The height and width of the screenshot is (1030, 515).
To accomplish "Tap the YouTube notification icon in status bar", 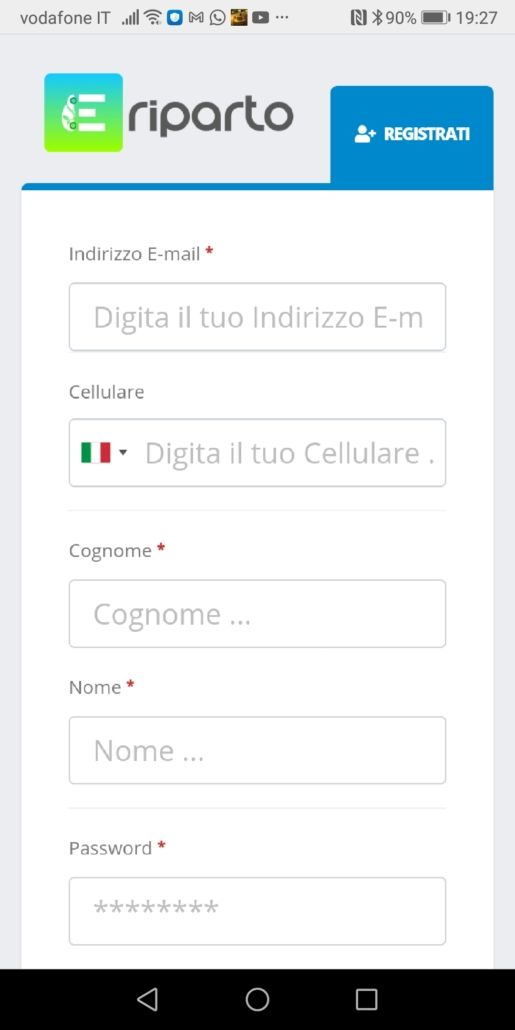I will click(x=260, y=18).
